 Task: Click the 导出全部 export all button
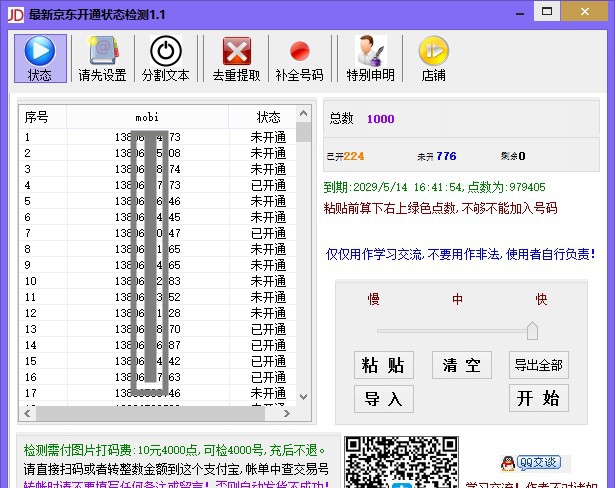click(x=538, y=365)
